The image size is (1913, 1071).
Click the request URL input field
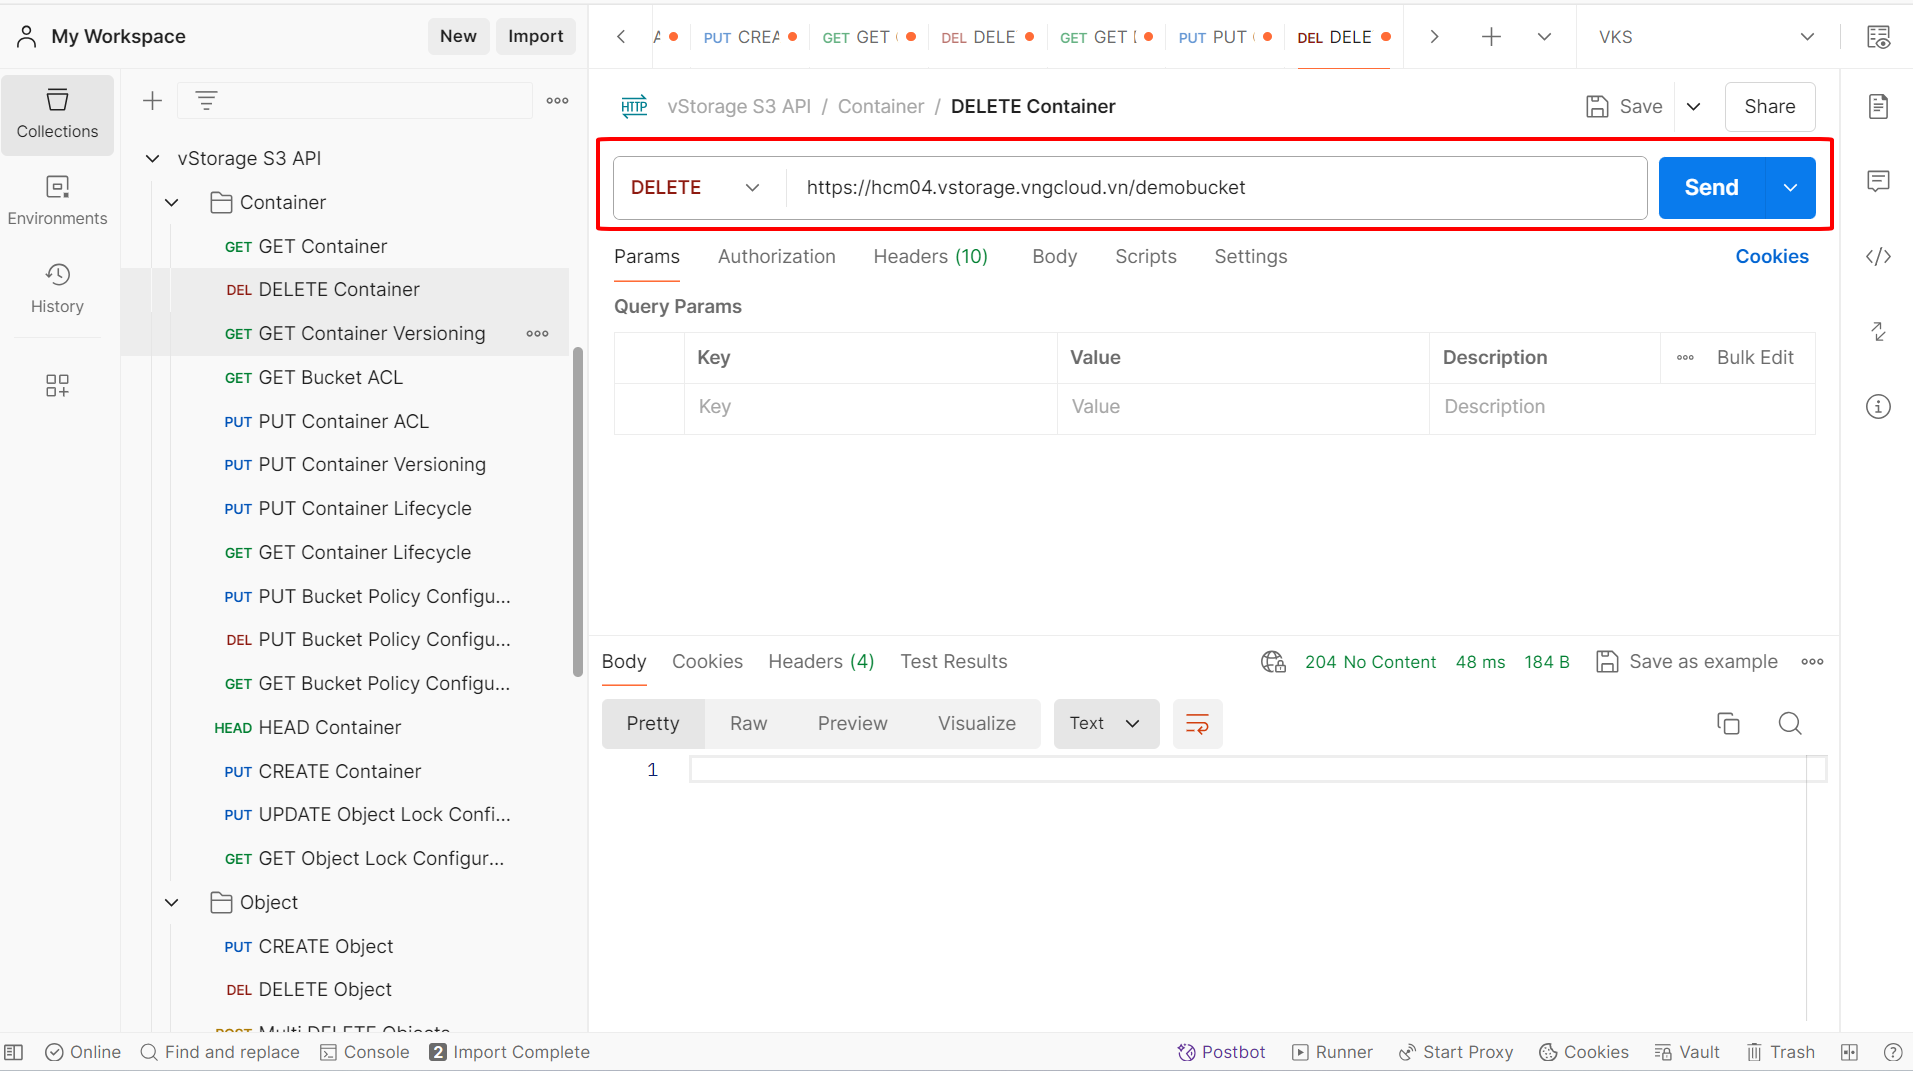1215,187
